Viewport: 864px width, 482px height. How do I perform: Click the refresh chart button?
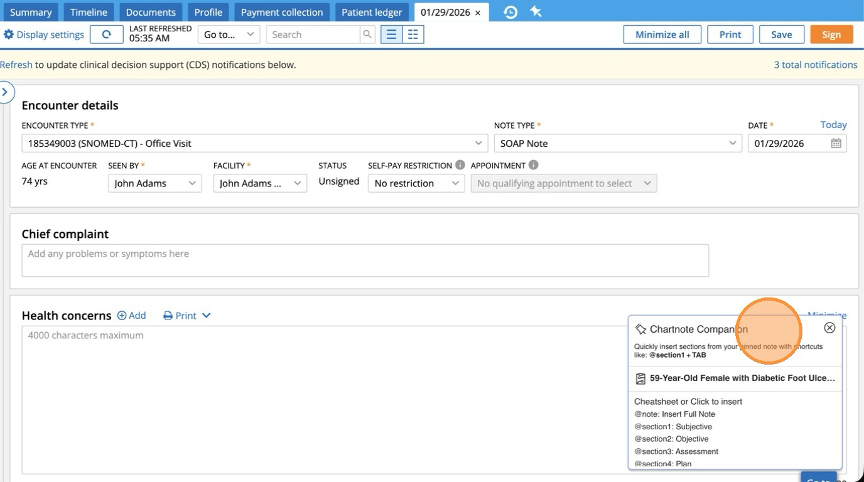(x=107, y=34)
